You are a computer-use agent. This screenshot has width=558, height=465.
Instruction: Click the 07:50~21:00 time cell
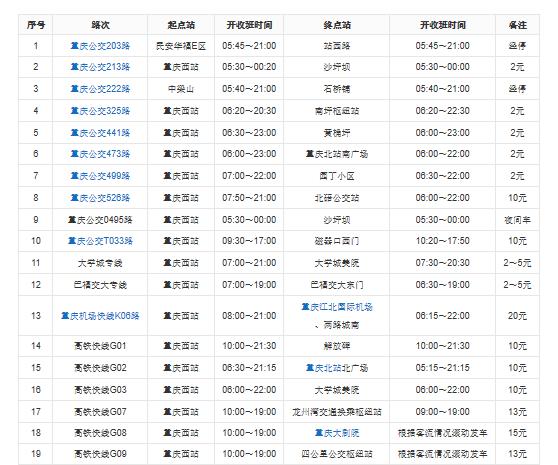pos(249,198)
